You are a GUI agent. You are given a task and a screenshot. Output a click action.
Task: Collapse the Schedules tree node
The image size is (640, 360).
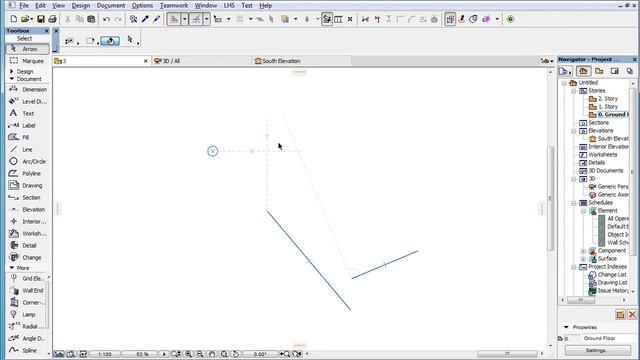point(573,203)
